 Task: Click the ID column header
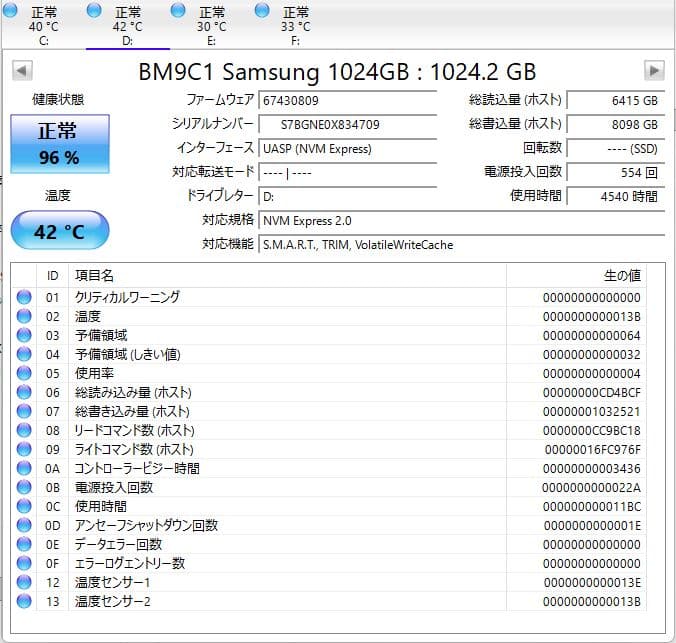pyautogui.click(x=53, y=276)
